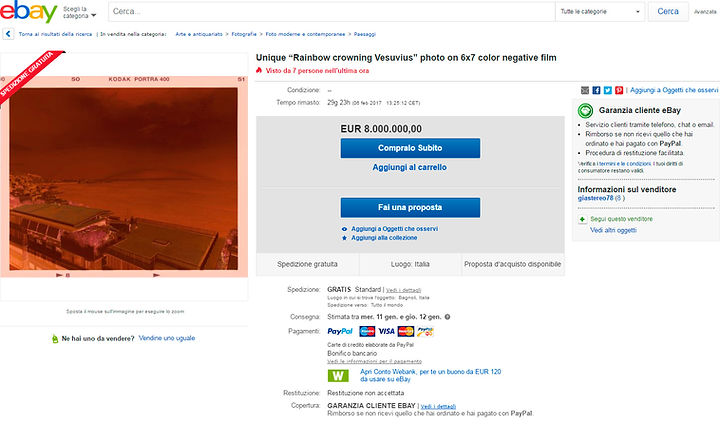The width and height of the screenshot is (720, 443).
Task: Click Vedi i dettagli next to Spedizione
Action: coord(403,290)
